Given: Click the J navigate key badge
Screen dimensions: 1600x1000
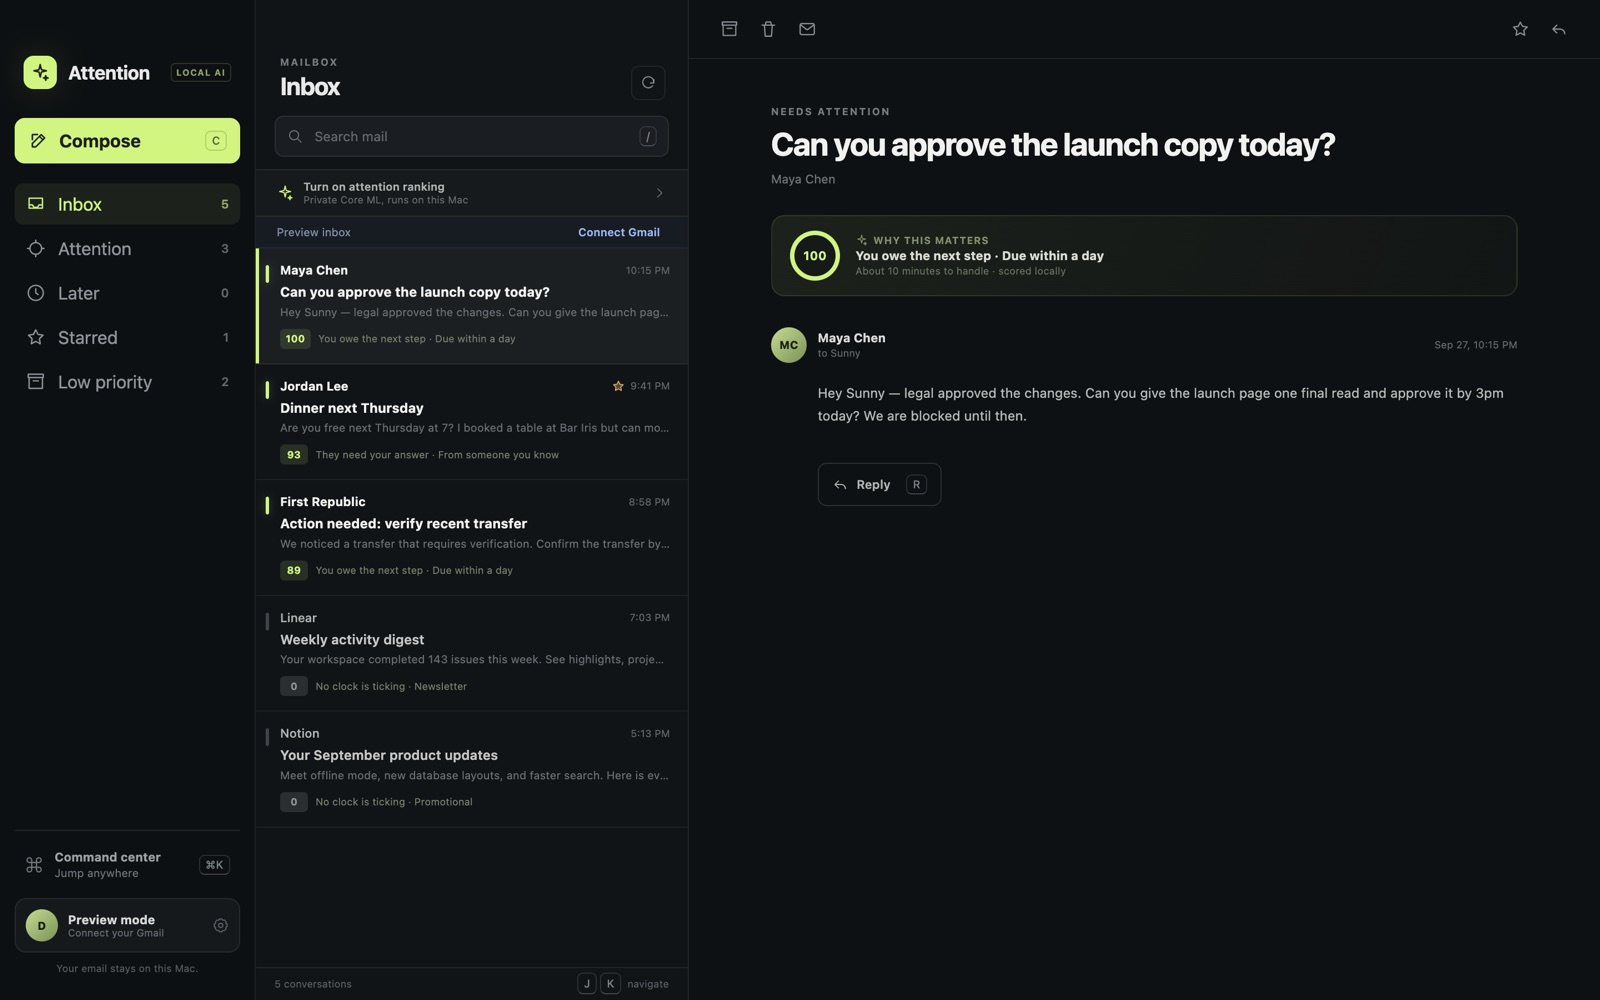Looking at the screenshot, I should [x=587, y=984].
